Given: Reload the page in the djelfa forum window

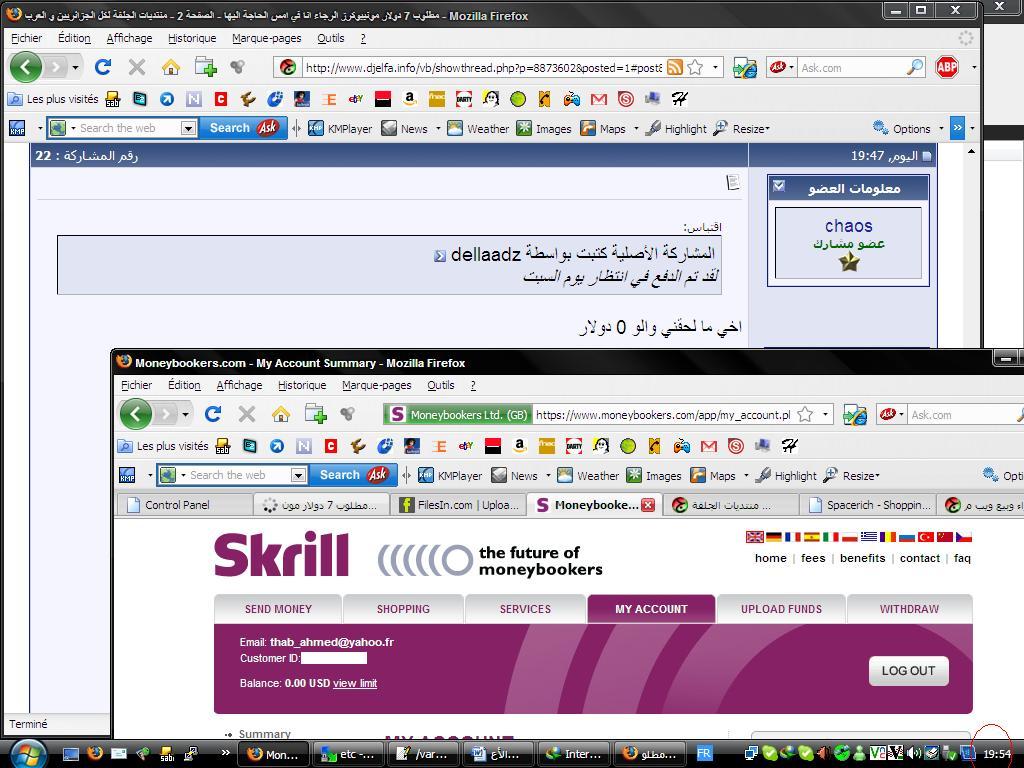Looking at the screenshot, I should click(103, 67).
